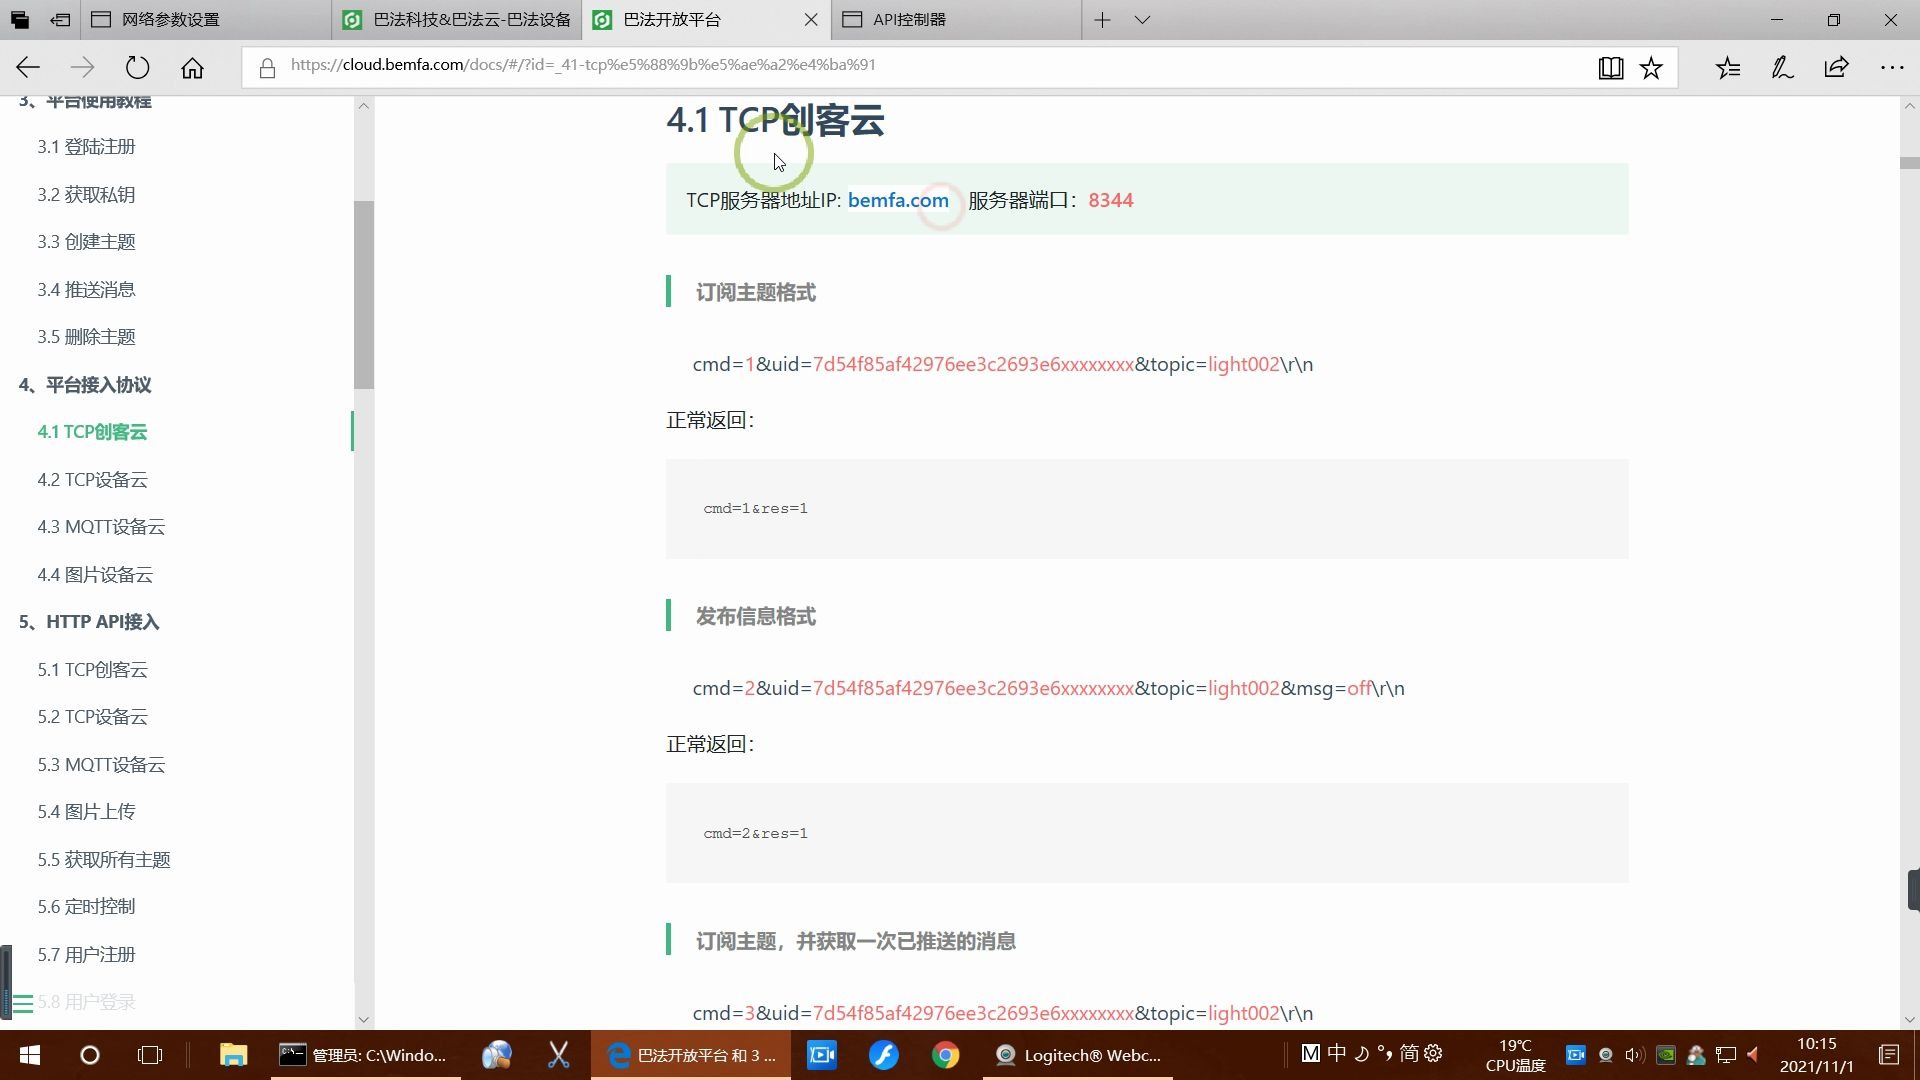
Task: Open a new browser tab
Action: [x=1102, y=19]
